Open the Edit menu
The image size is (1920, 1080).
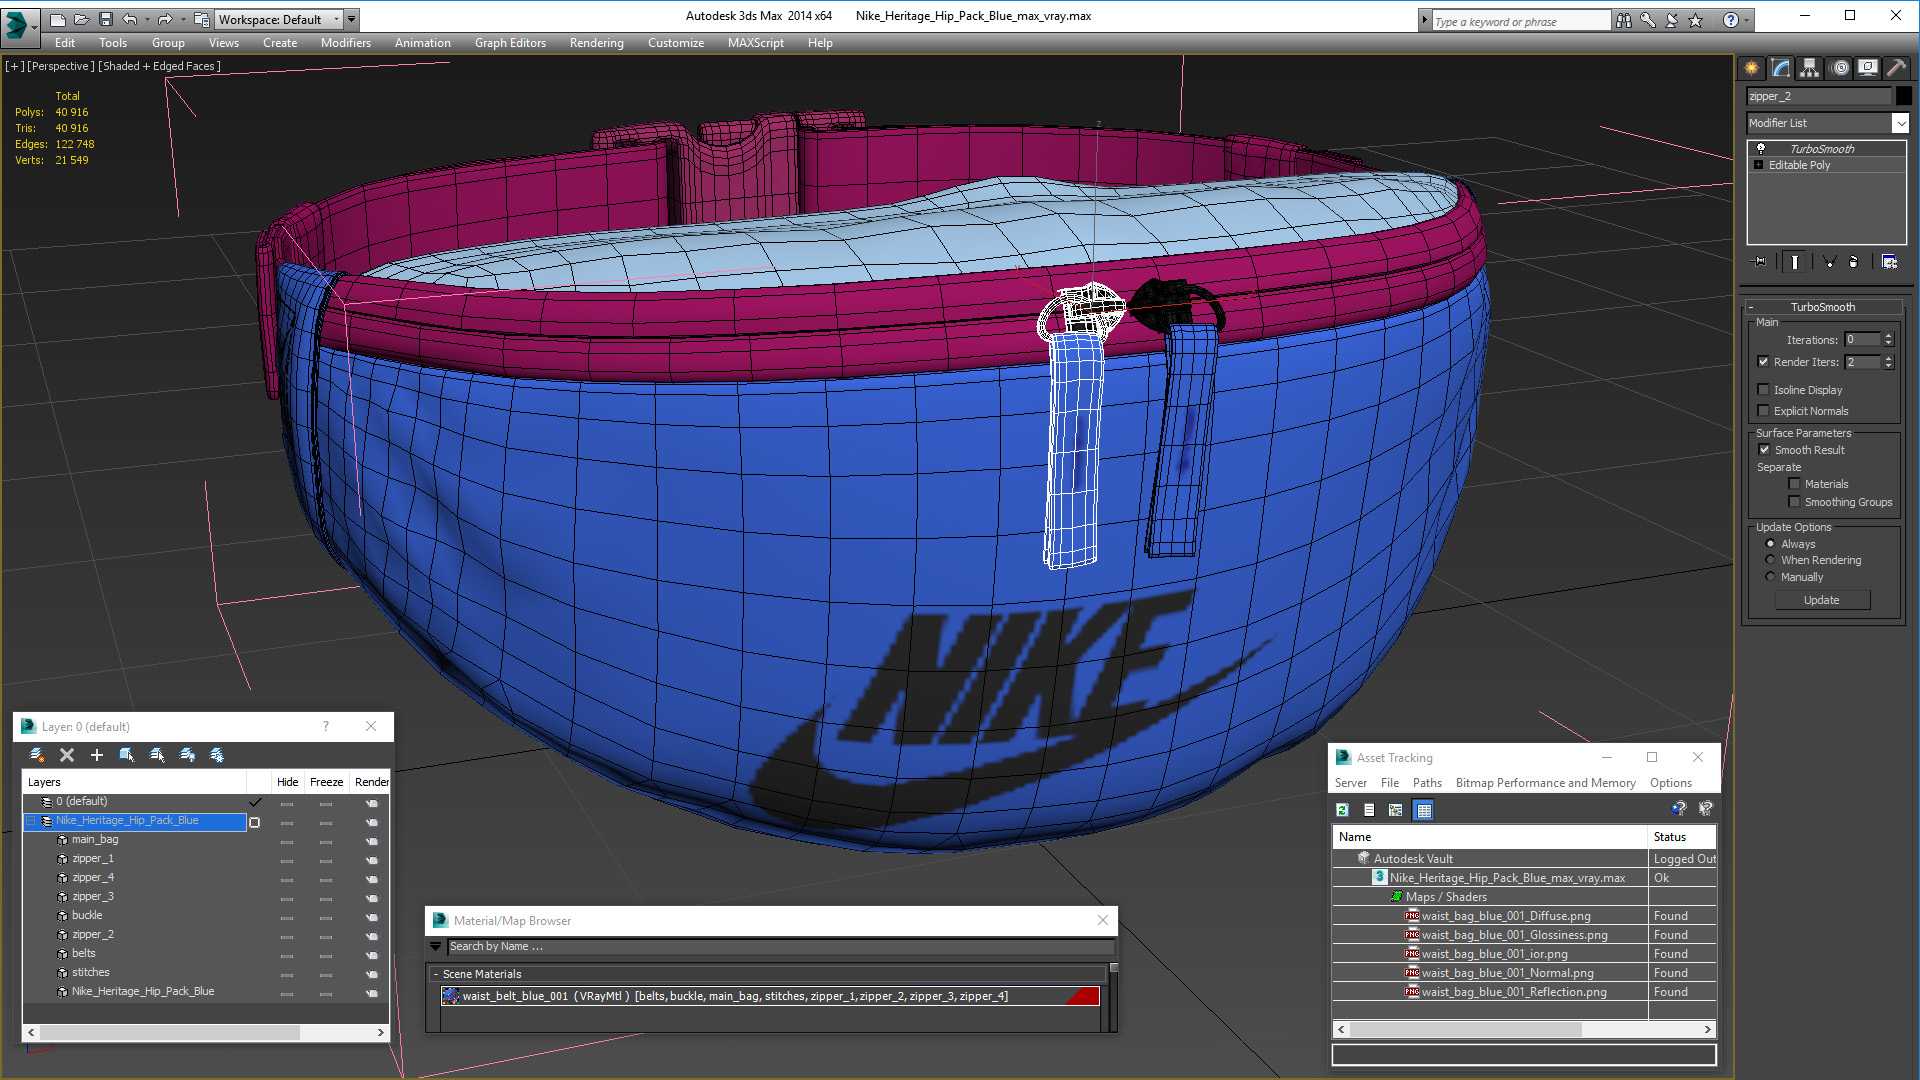click(65, 43)
